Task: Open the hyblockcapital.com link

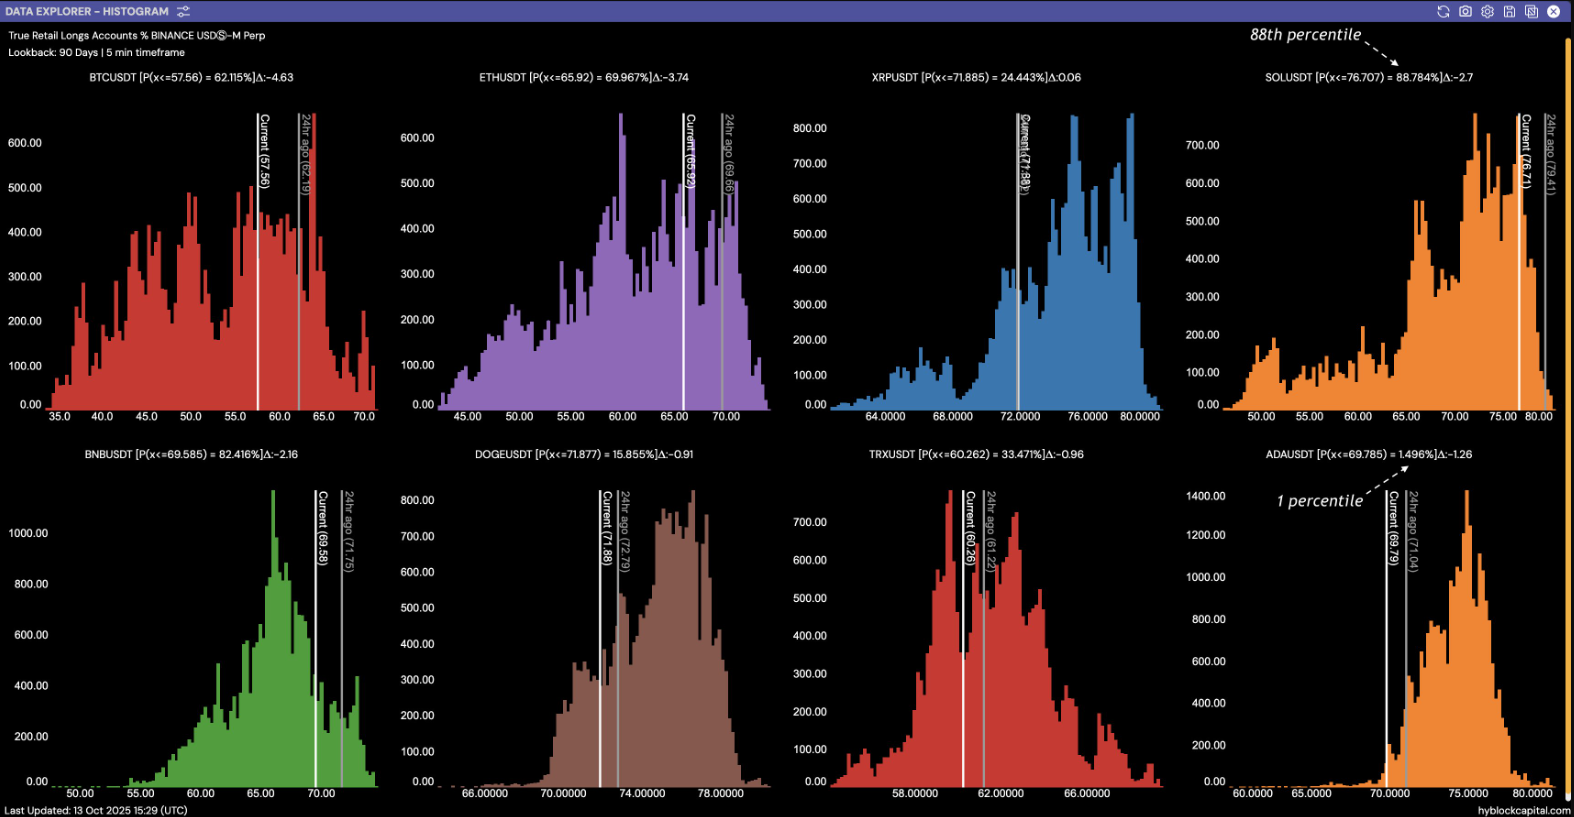Action: click(x=1524, y=810)
